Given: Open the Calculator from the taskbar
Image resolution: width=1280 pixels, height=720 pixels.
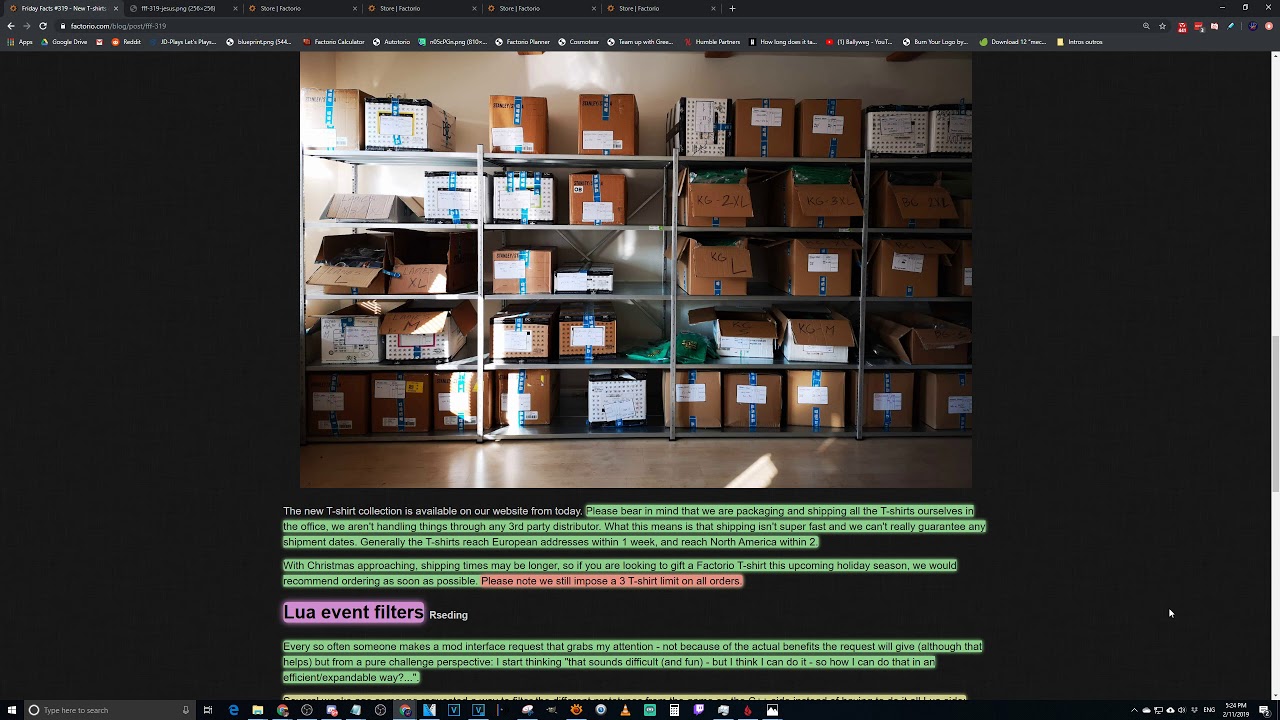Looking at the screenshot, I should (674, 710).
